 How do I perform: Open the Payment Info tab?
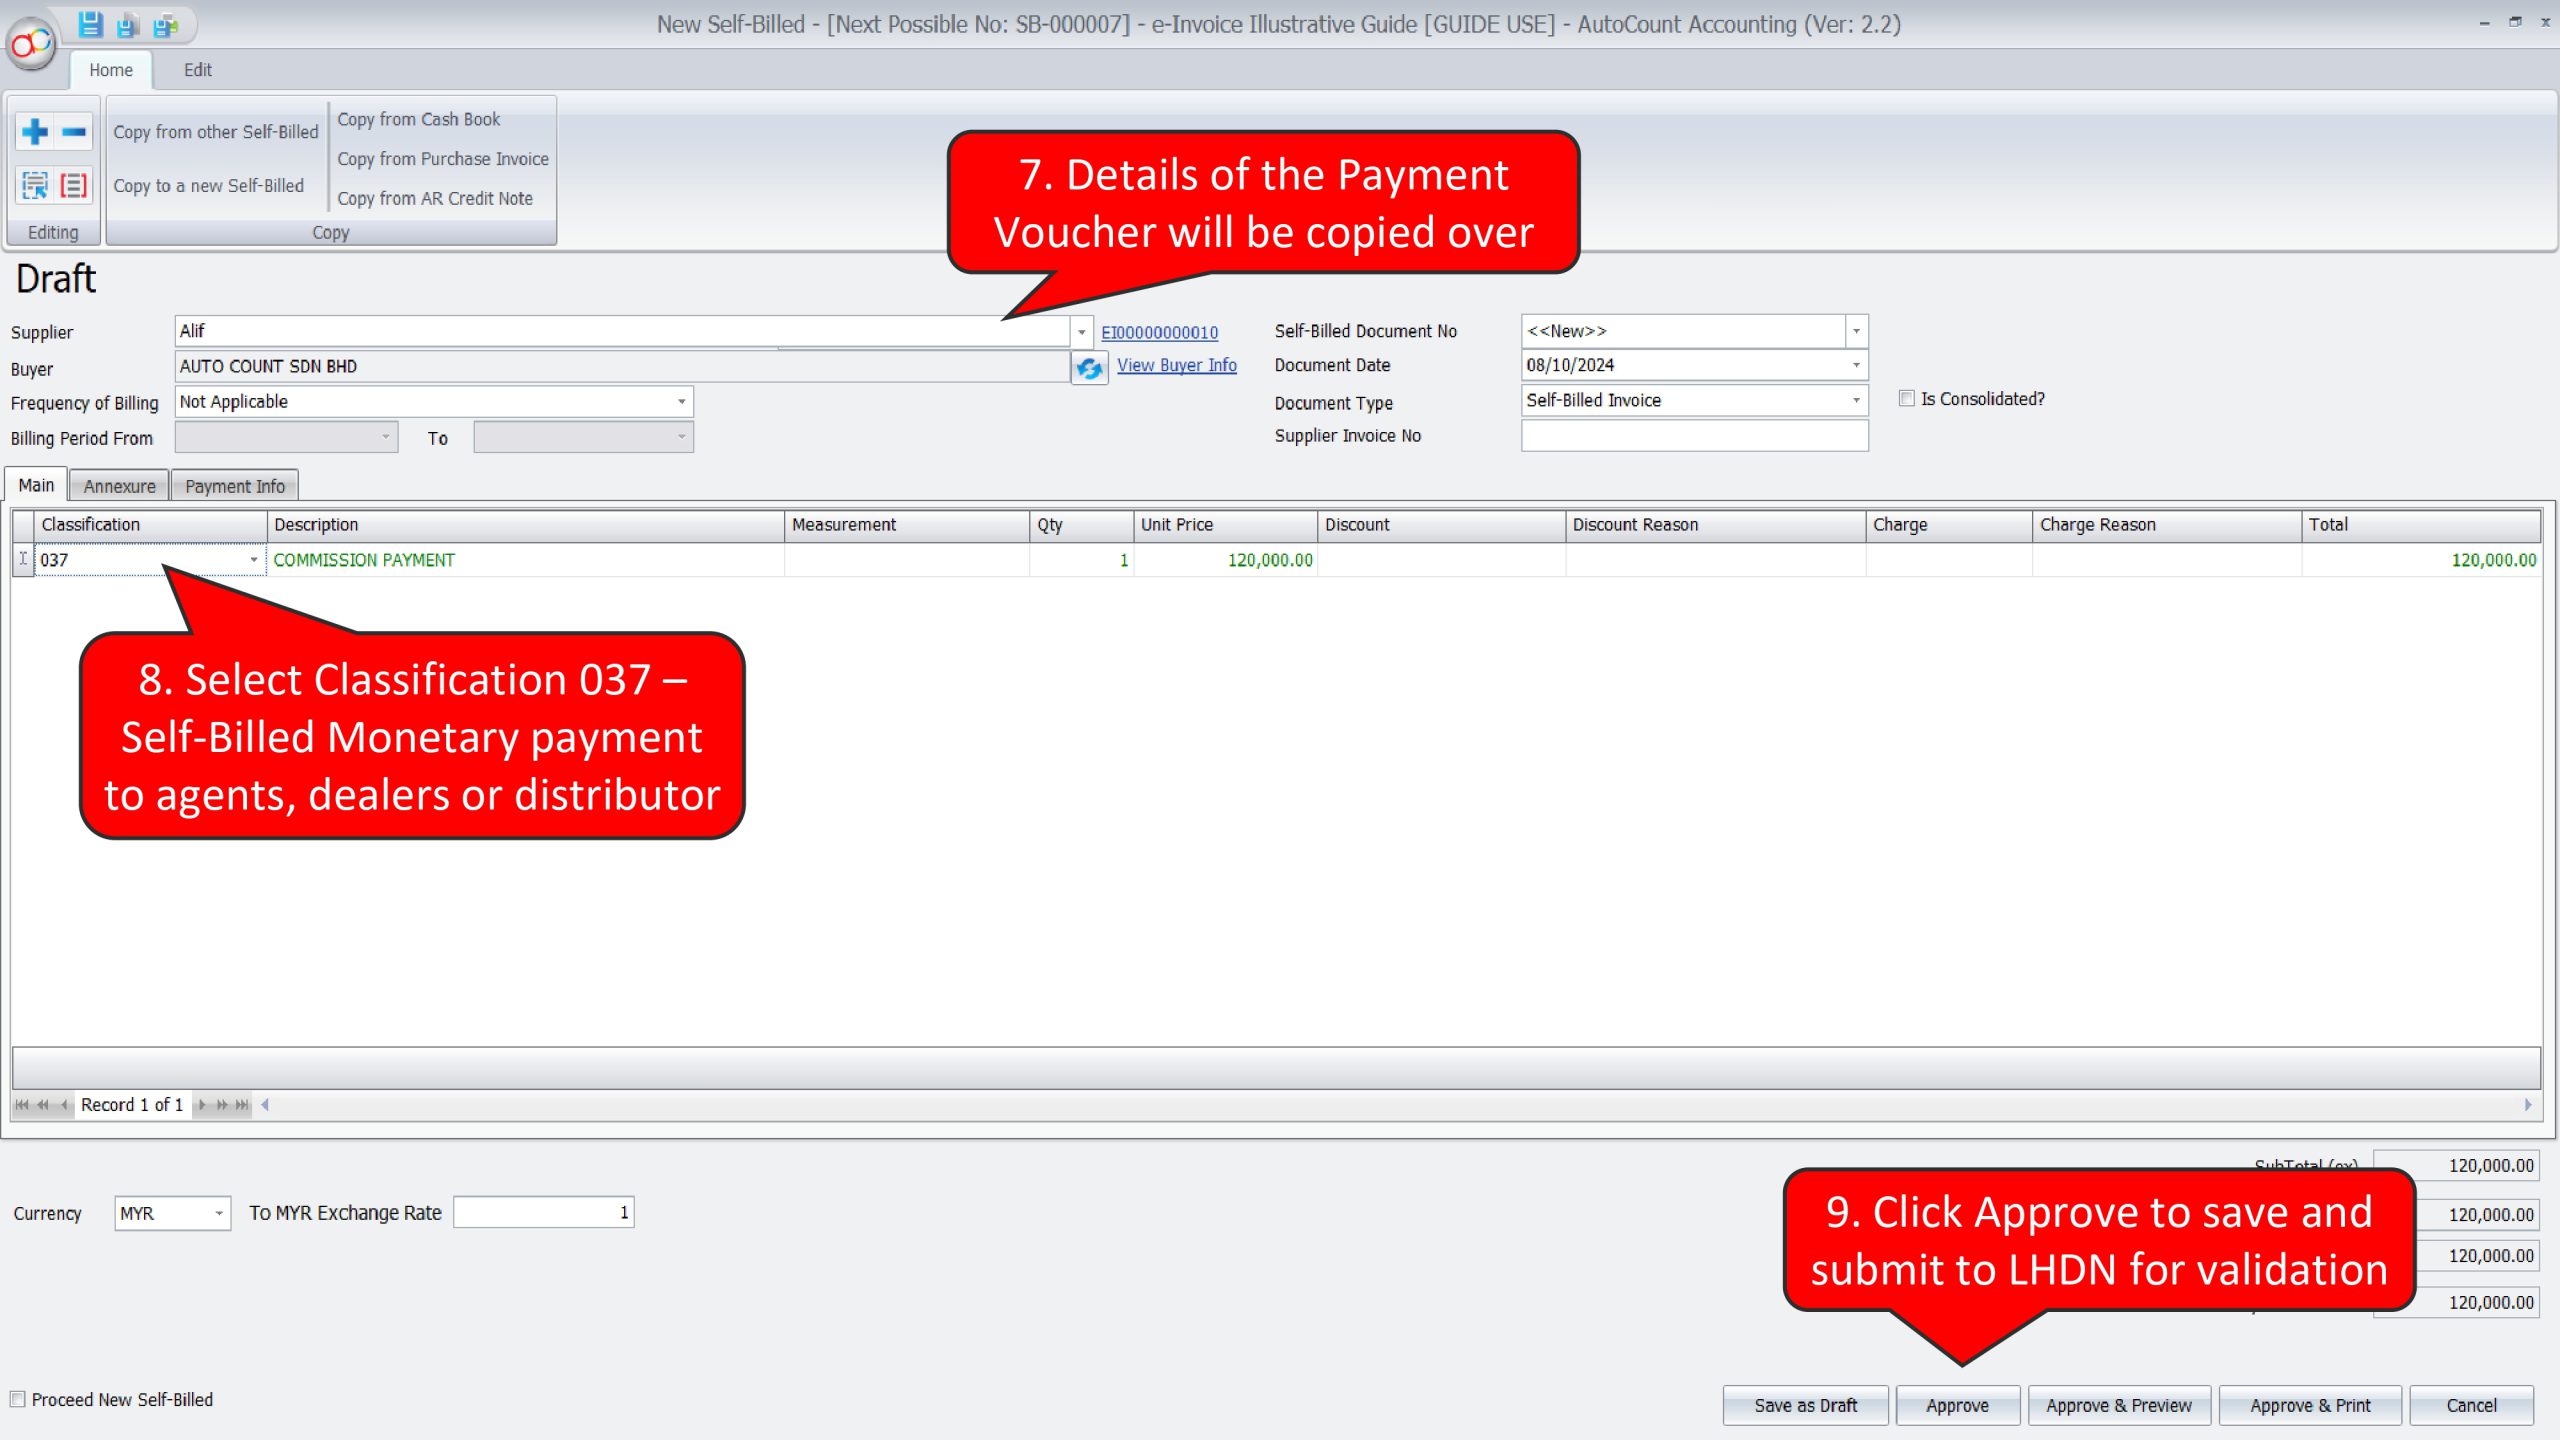[x=235, y=486]
